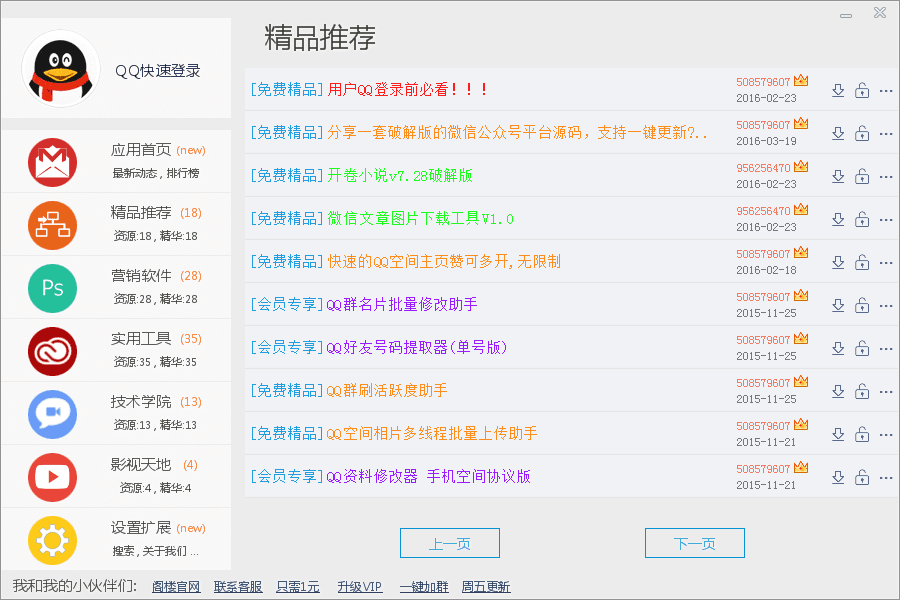
Task: Click lock icon for 微信文章图片下载工具 row
Action: [x=862, y=219]
